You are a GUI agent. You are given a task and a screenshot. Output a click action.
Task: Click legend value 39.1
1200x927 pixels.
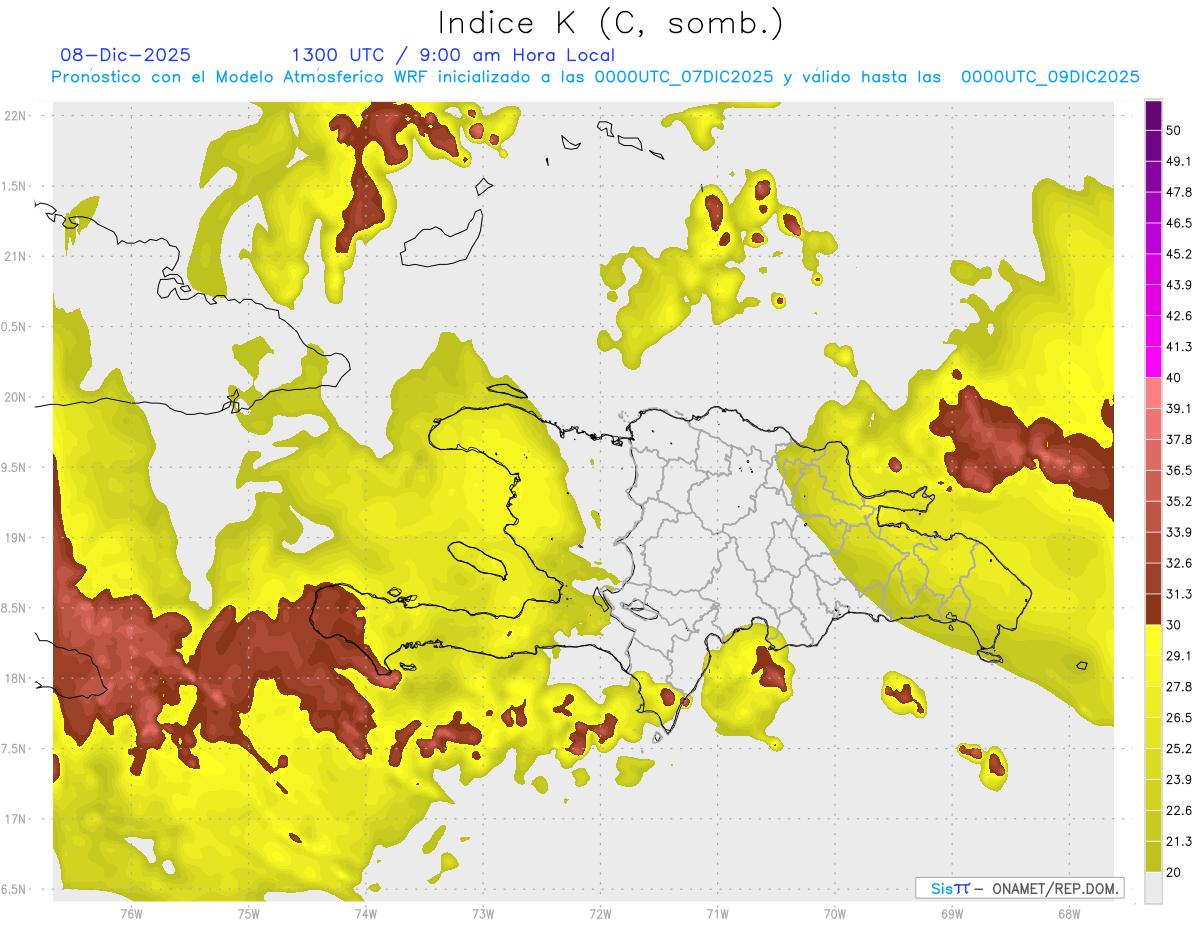click(x=1178, y=409)
